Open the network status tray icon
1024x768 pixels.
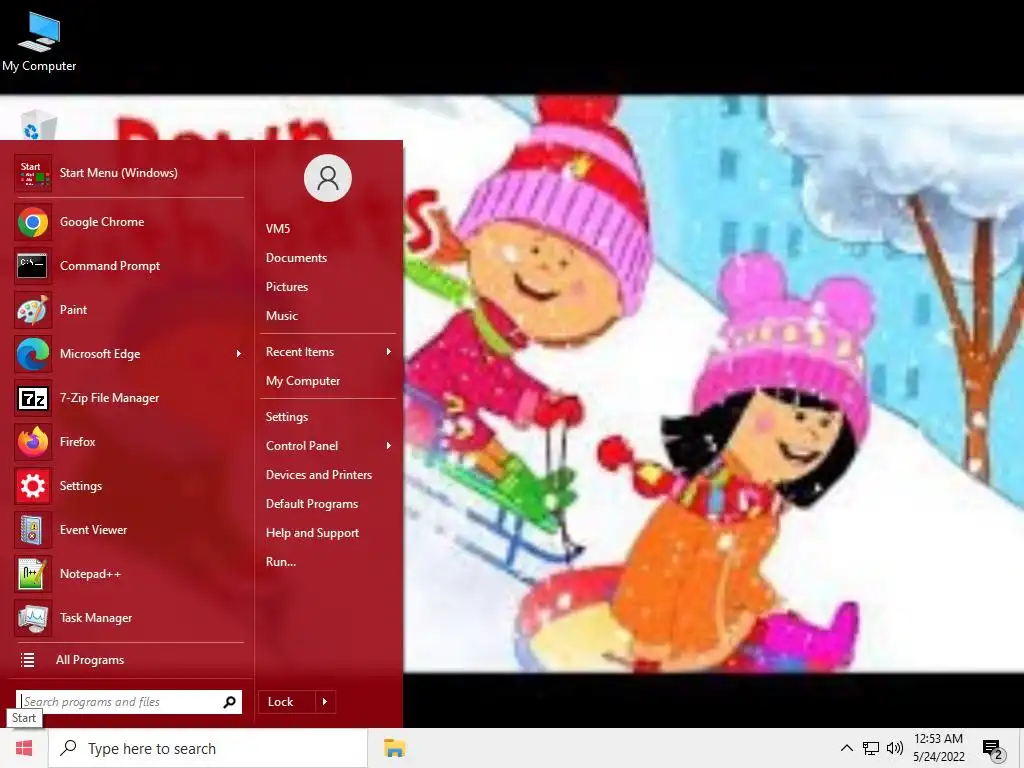[x=871, y=748]
